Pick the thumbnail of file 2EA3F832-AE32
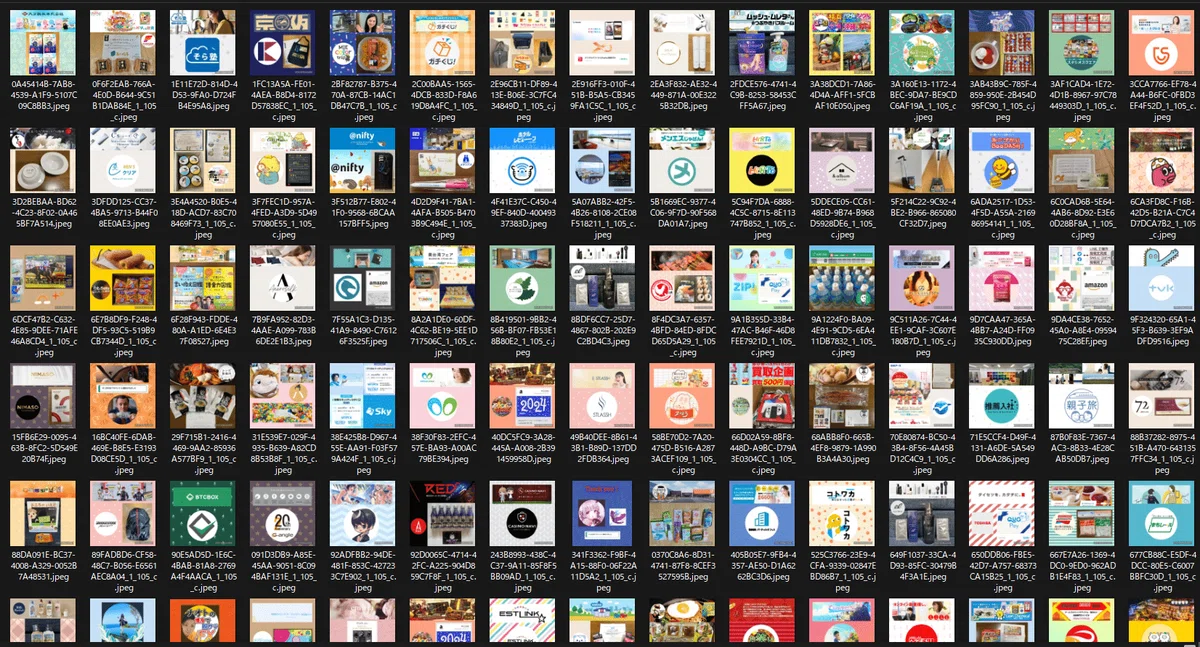Image resolution: width=1200 pixels, height=647 pixels. (683, 43)
